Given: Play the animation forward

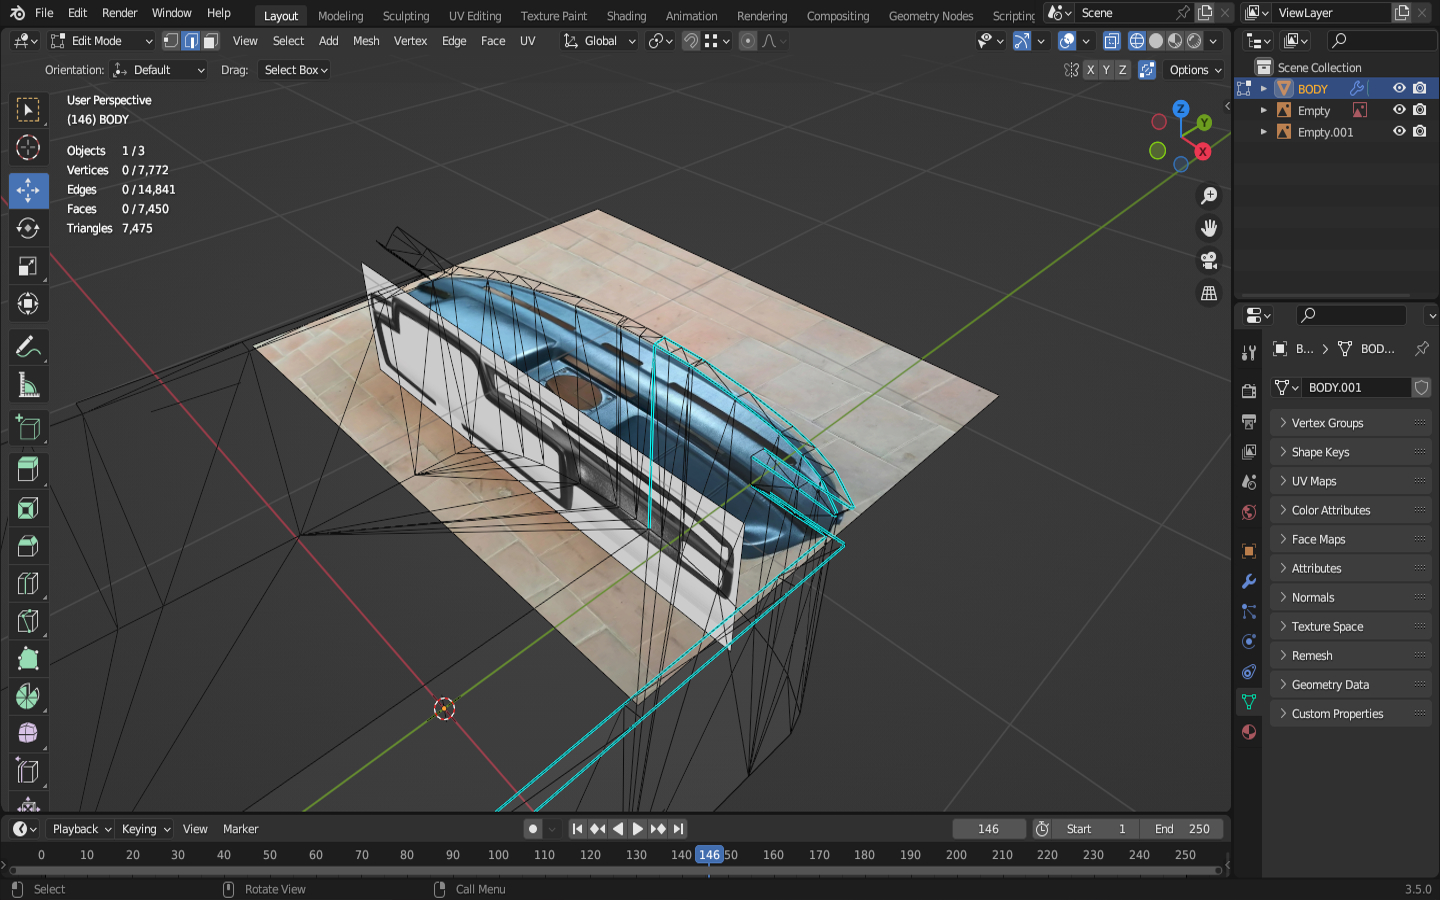Looking at the screenshot, I should click(637, 829).
